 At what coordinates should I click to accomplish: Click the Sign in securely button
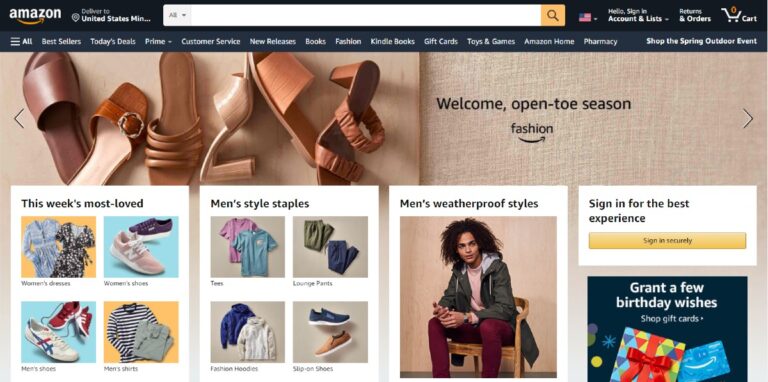click(667, 240)
